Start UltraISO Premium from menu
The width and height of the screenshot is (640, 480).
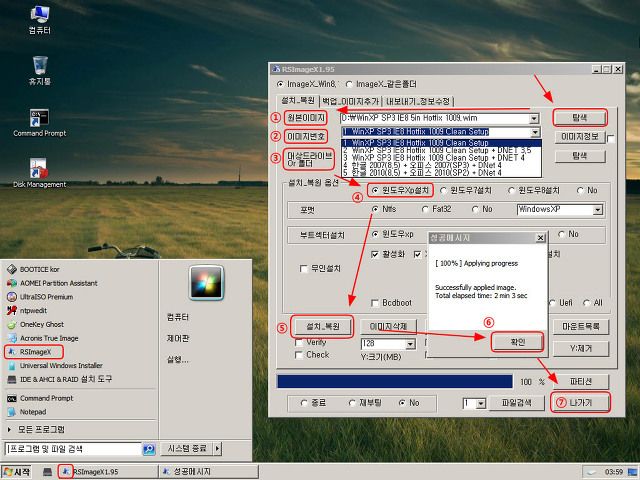[x=46, y=297]
